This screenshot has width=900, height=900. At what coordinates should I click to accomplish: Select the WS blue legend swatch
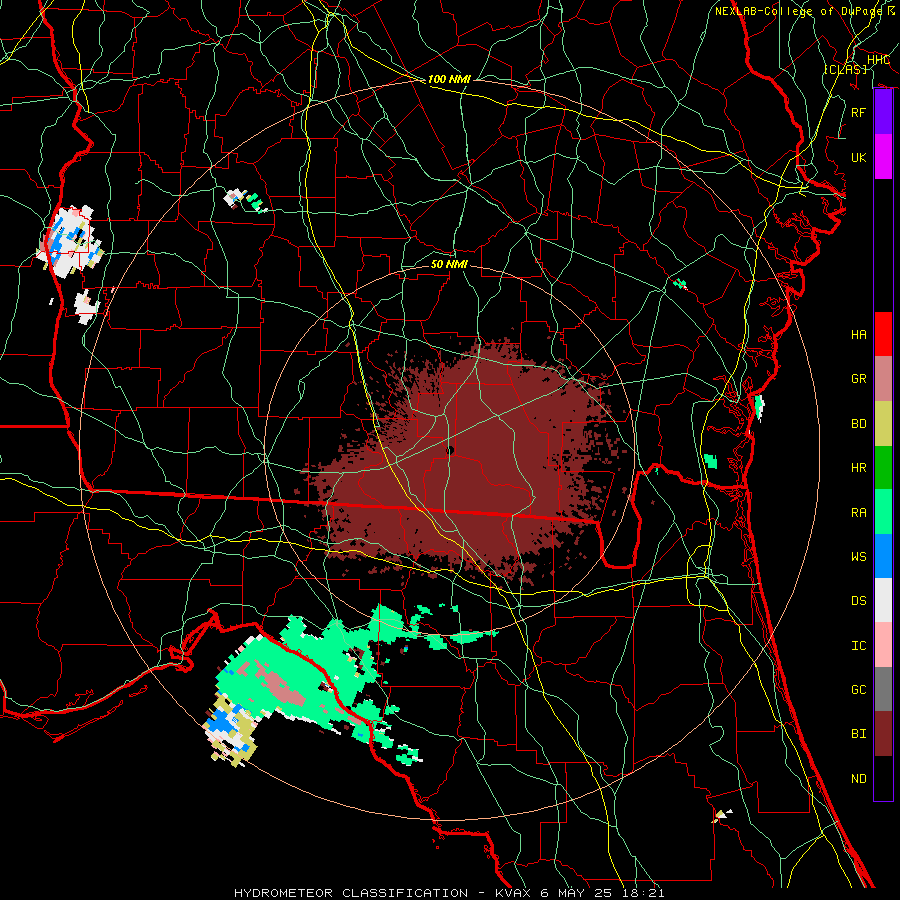[883, 556]
